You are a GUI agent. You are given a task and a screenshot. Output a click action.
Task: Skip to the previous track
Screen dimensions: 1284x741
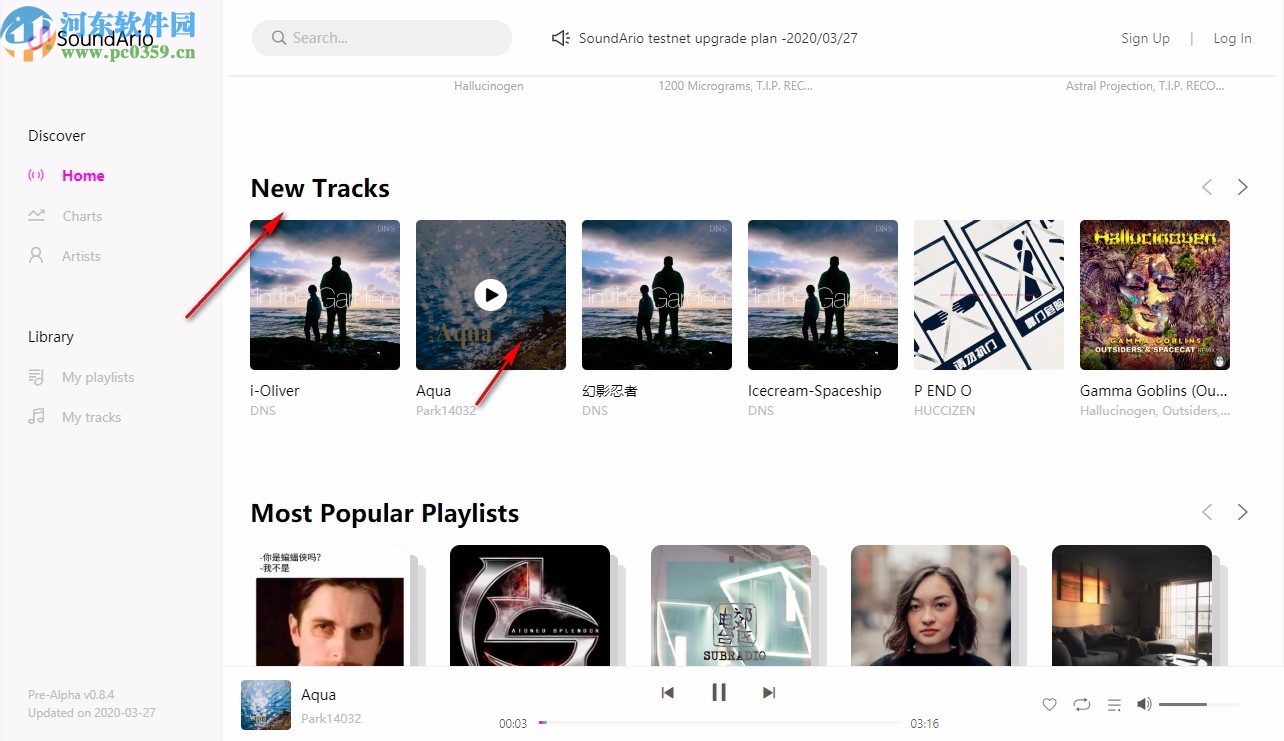pyautogui.click(x=668, y=692)
